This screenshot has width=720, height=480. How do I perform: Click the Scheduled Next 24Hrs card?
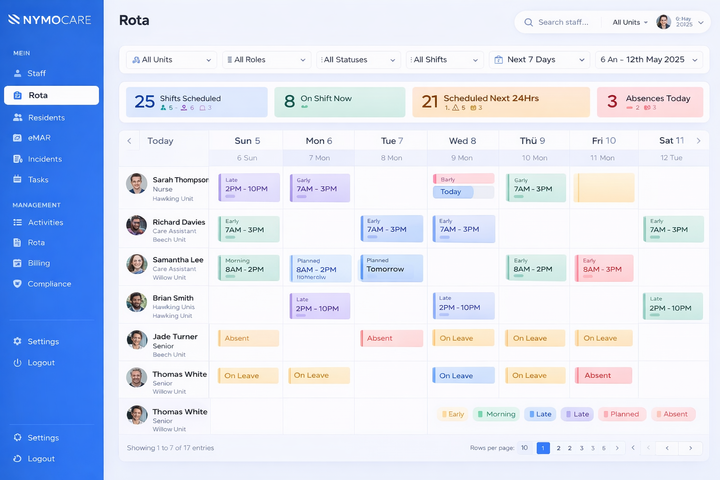[x=501, y=102]
